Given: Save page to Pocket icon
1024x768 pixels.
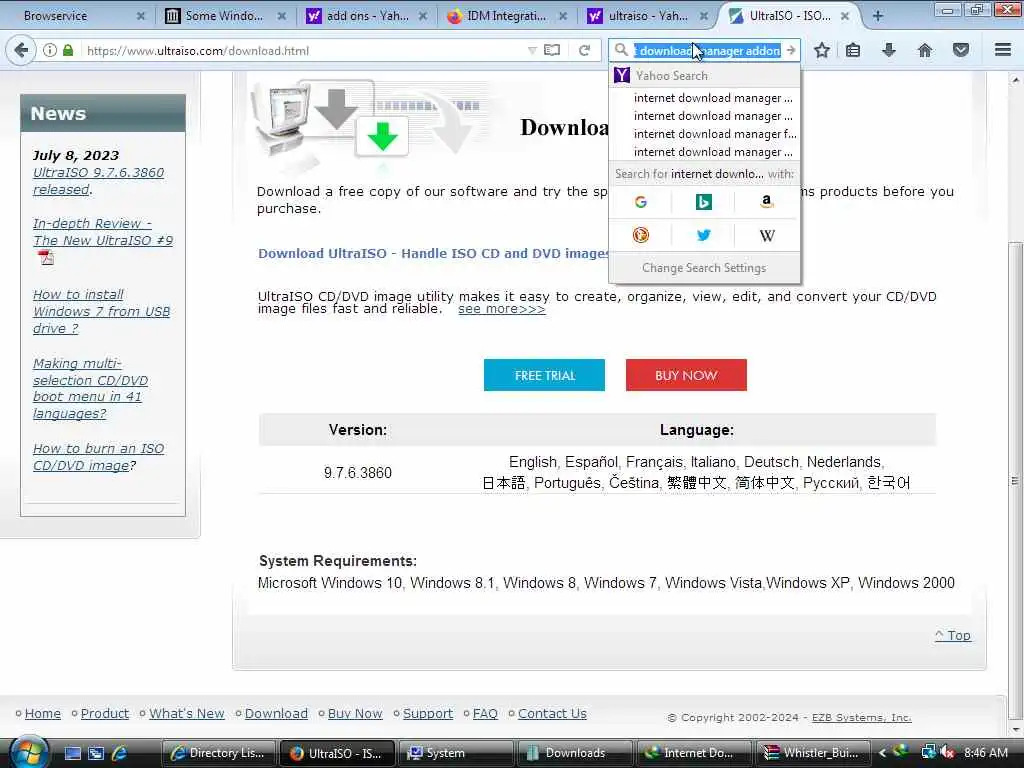Looking at the screenshot, I should 961,50.
